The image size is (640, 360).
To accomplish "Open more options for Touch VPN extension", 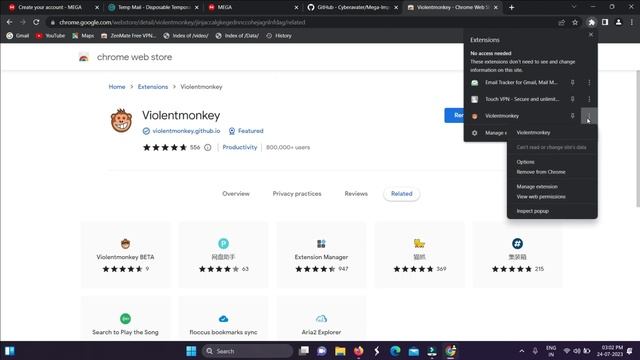I will [x=589, y=99].
